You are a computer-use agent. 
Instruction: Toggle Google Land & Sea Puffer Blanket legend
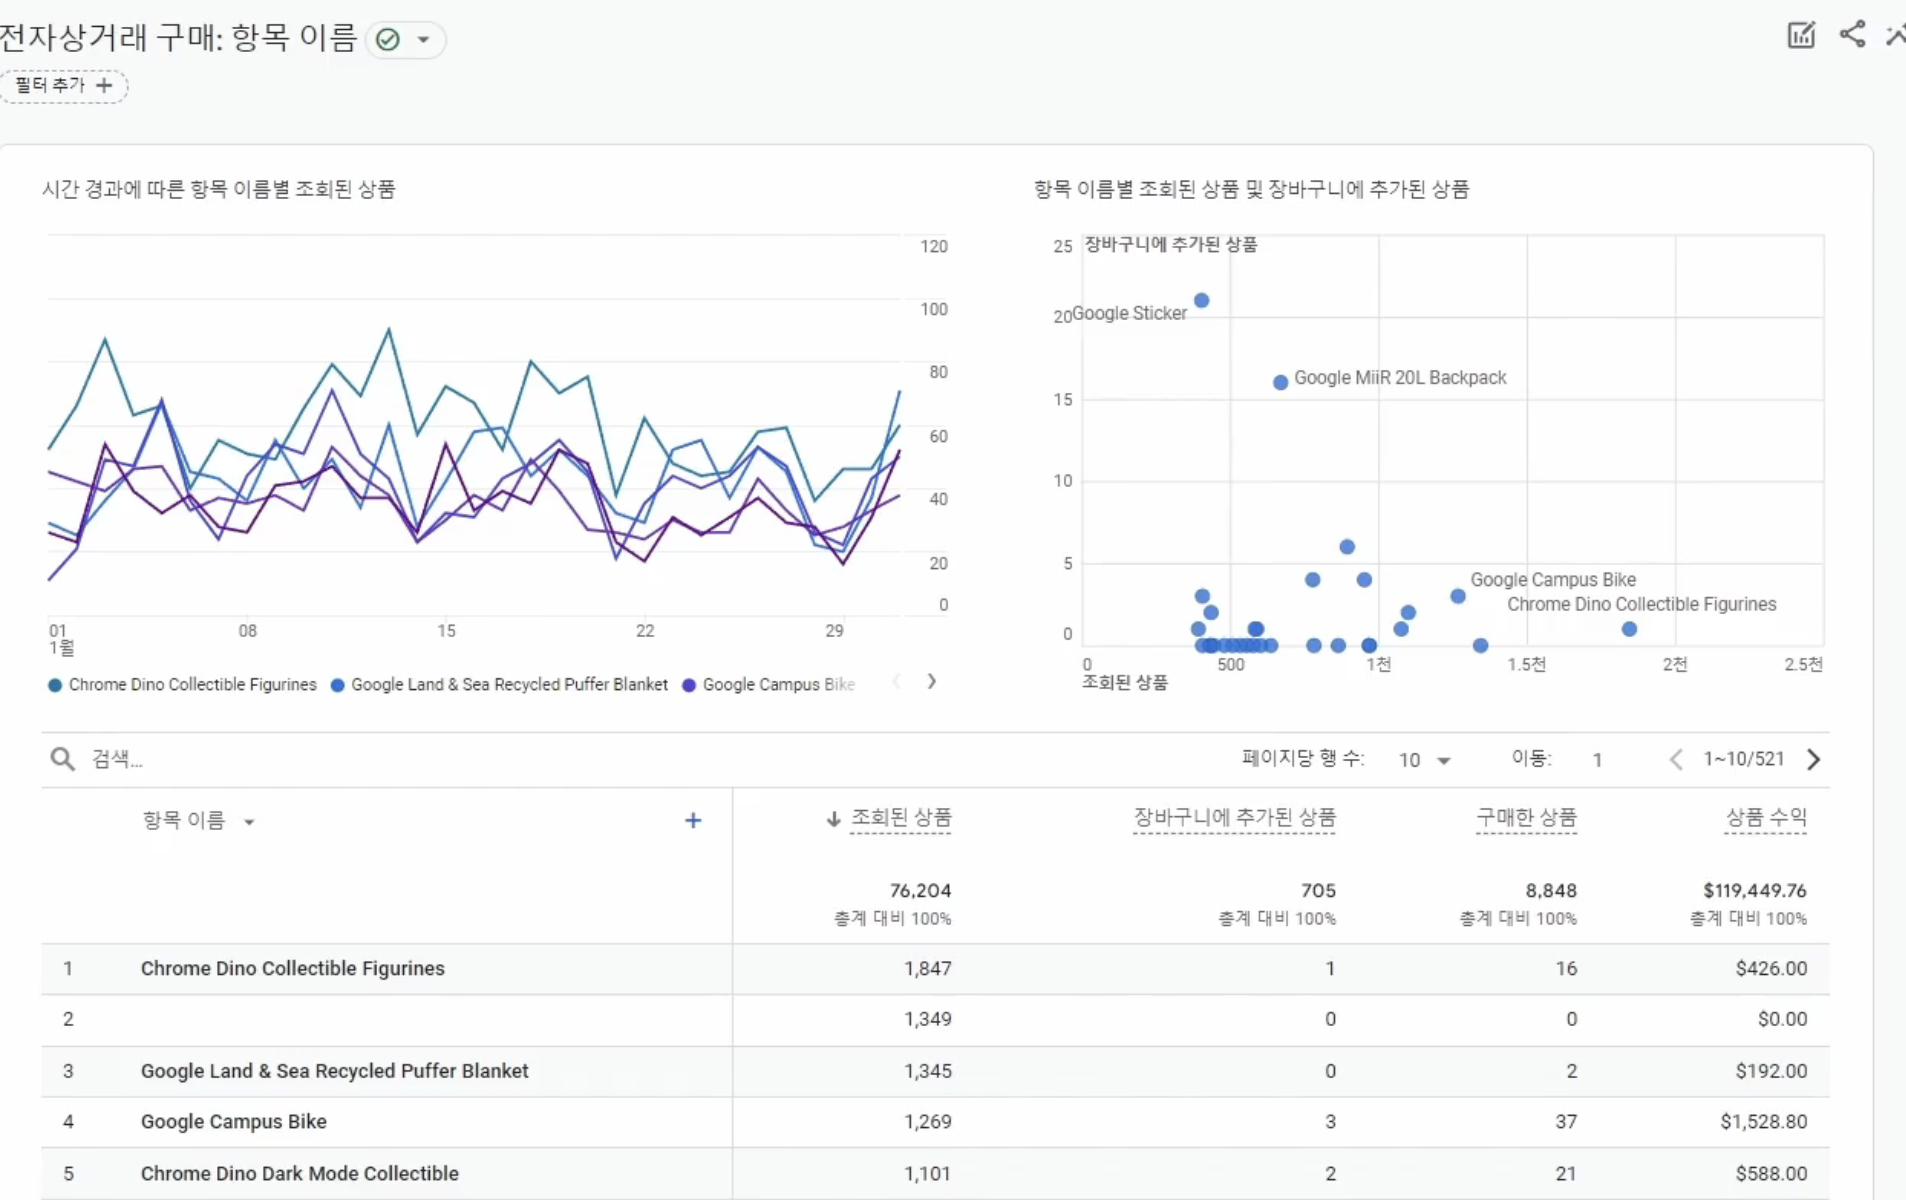click(x=499, y=685)
